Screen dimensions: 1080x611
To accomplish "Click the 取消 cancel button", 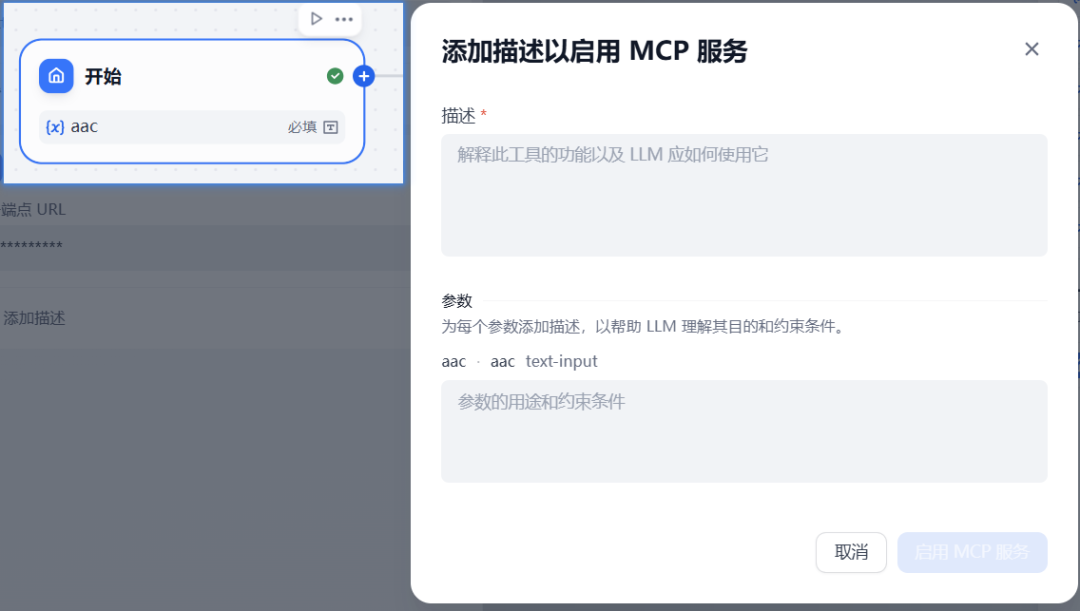I will 851,552.
